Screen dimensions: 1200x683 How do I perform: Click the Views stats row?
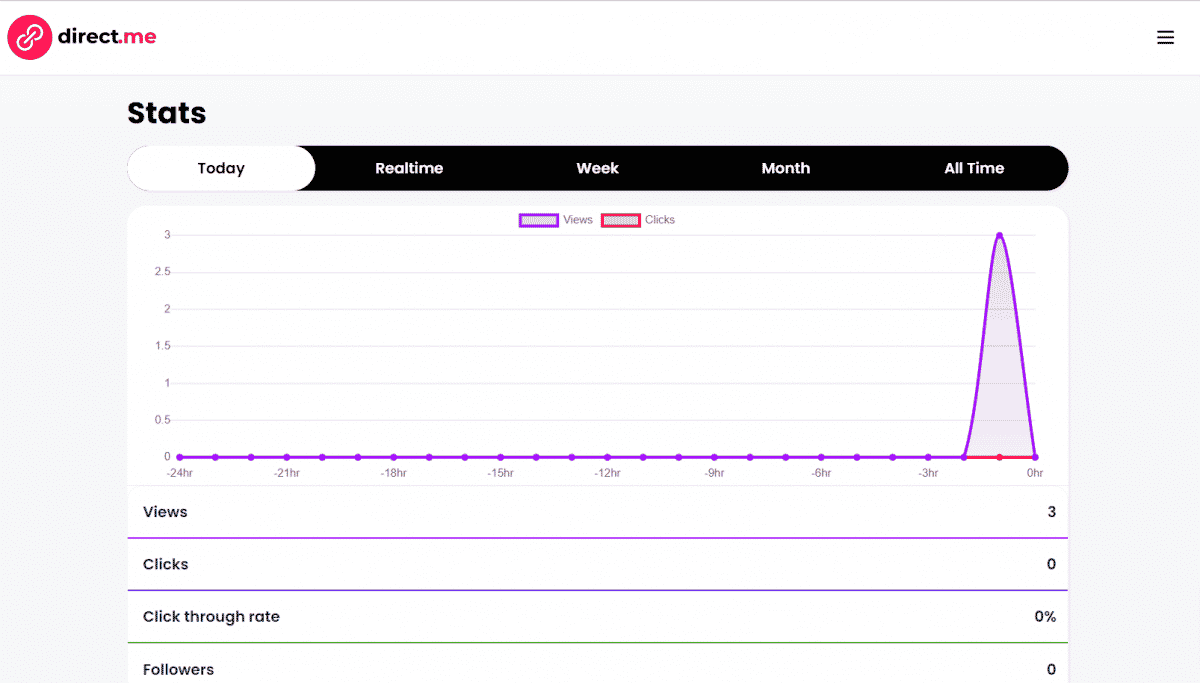[598, 511]
